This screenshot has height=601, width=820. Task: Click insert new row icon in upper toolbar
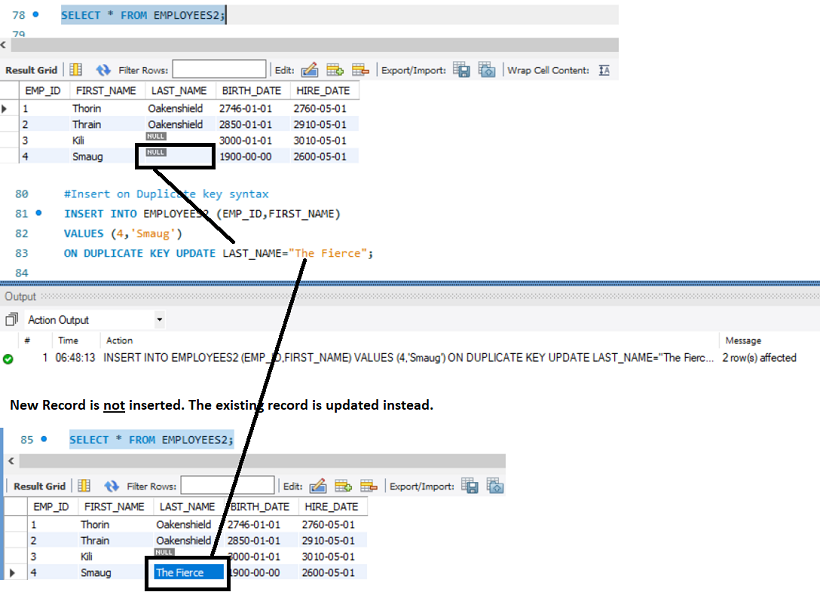pyautogui.click(x=335, y=70)
